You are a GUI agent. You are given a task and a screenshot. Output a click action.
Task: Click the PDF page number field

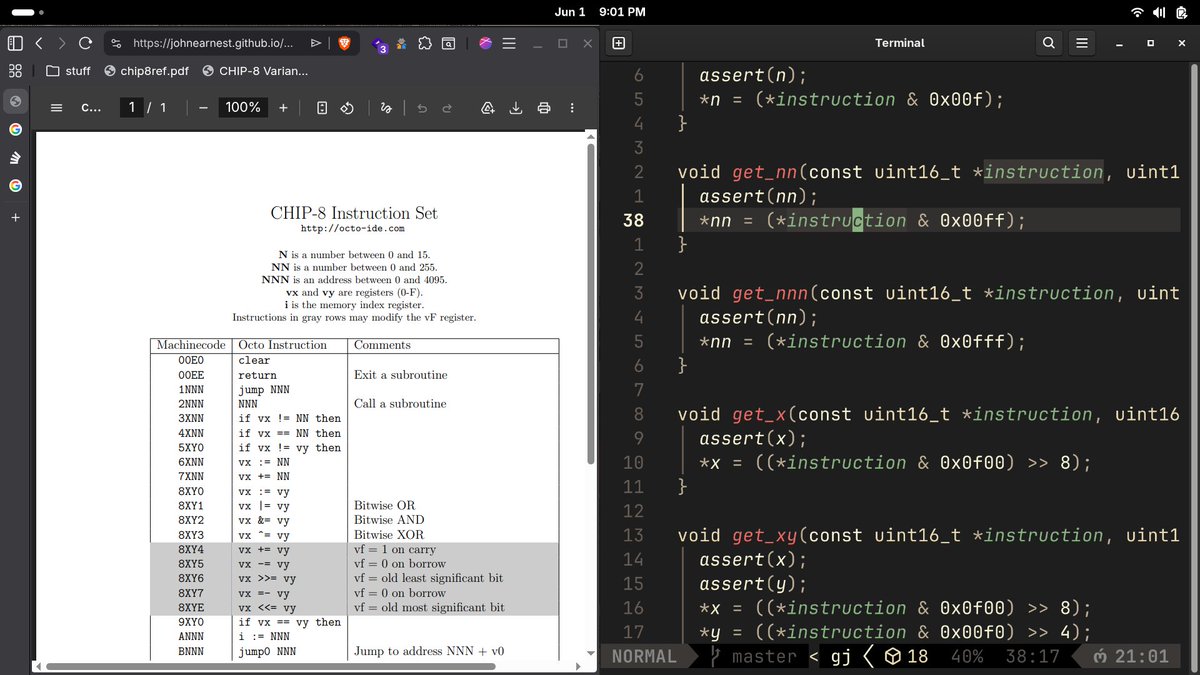pyautogui.click(x=131, y=108)
